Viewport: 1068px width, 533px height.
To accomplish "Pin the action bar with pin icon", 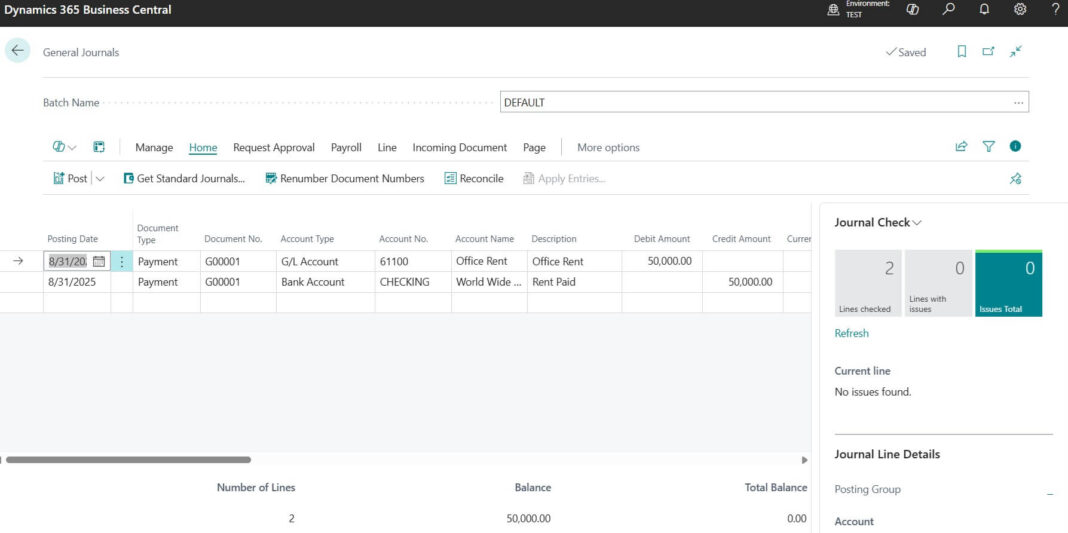I will tap(1015, 179).
